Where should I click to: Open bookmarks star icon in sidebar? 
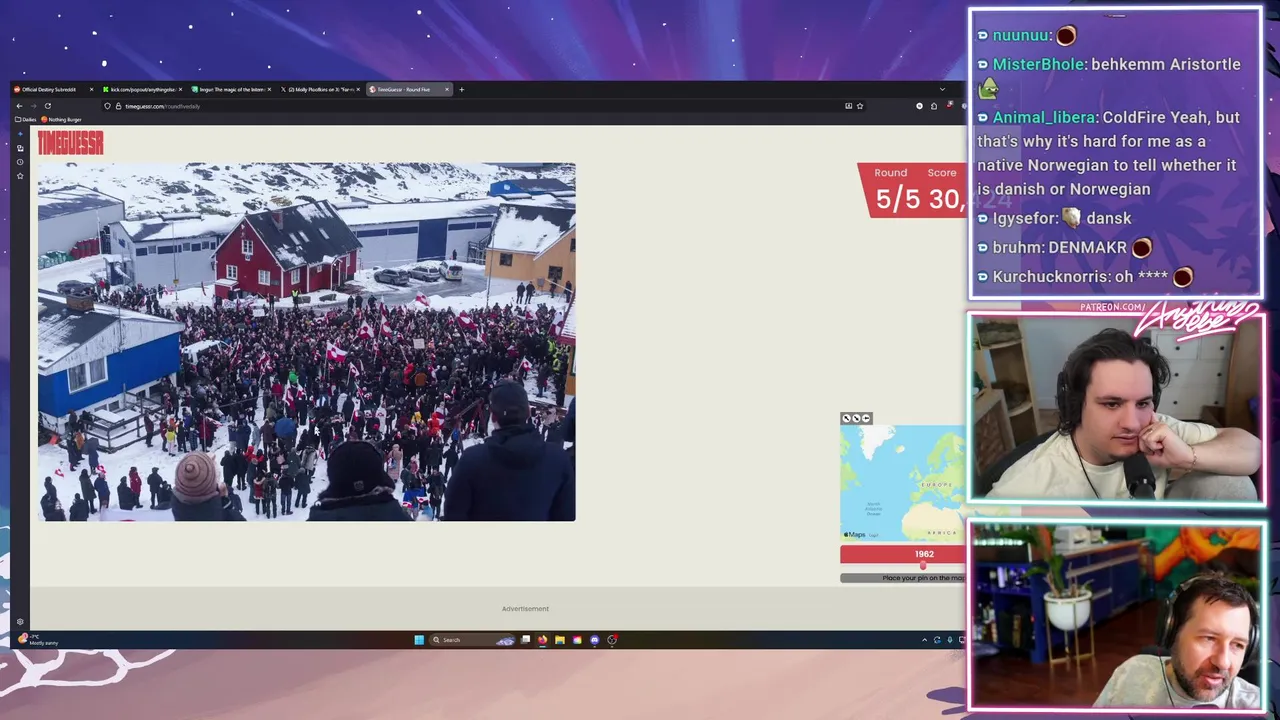click(x=20, y=176)
